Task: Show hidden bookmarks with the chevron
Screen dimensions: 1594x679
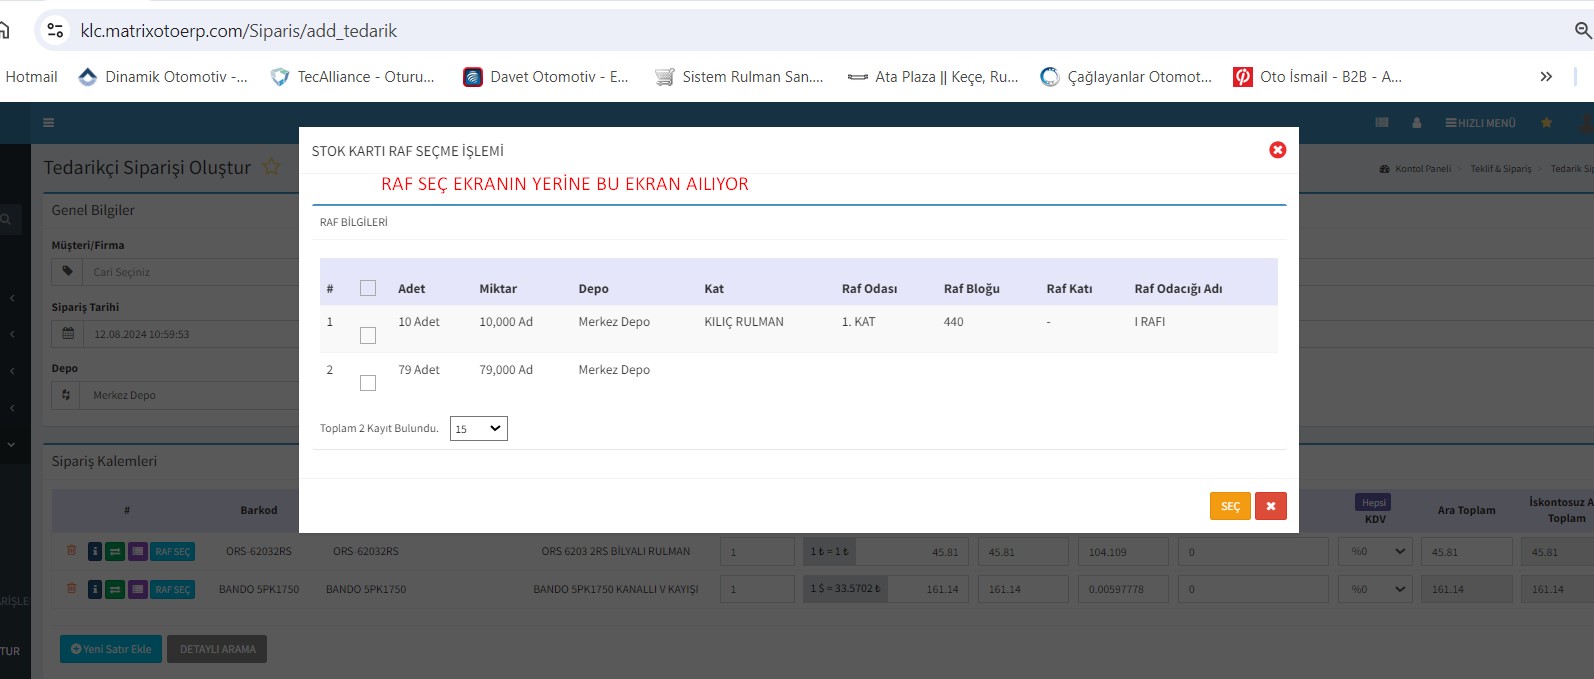Action: (1546, 77)
